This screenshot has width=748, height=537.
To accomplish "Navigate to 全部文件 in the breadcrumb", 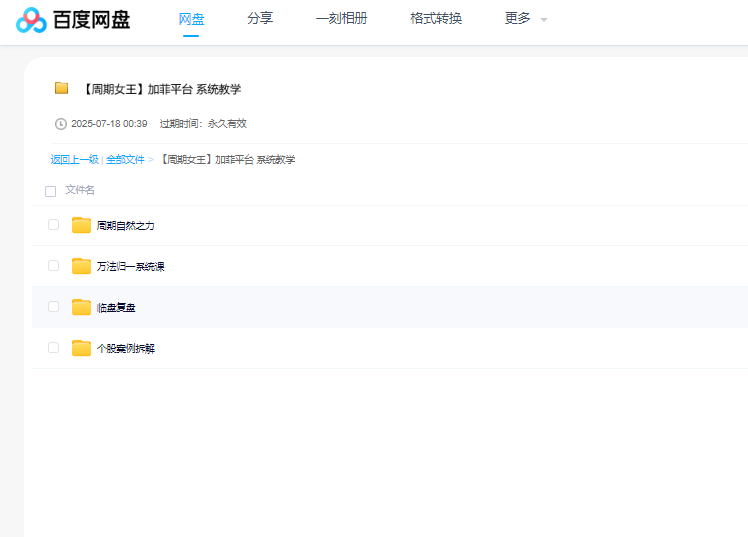I will coord(125,160).
